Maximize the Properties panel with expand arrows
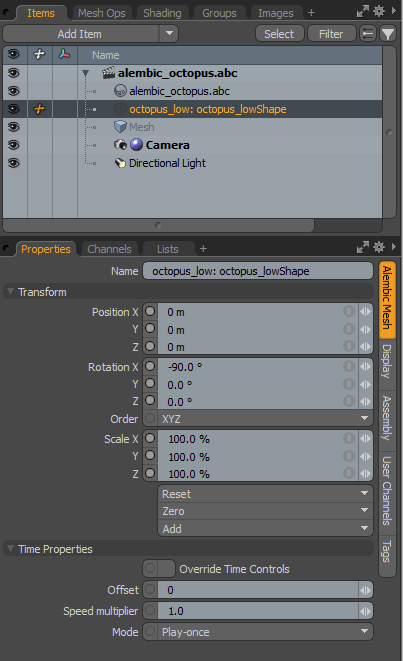This screenshot has width=403, height=661. click(x=363, y=247)
